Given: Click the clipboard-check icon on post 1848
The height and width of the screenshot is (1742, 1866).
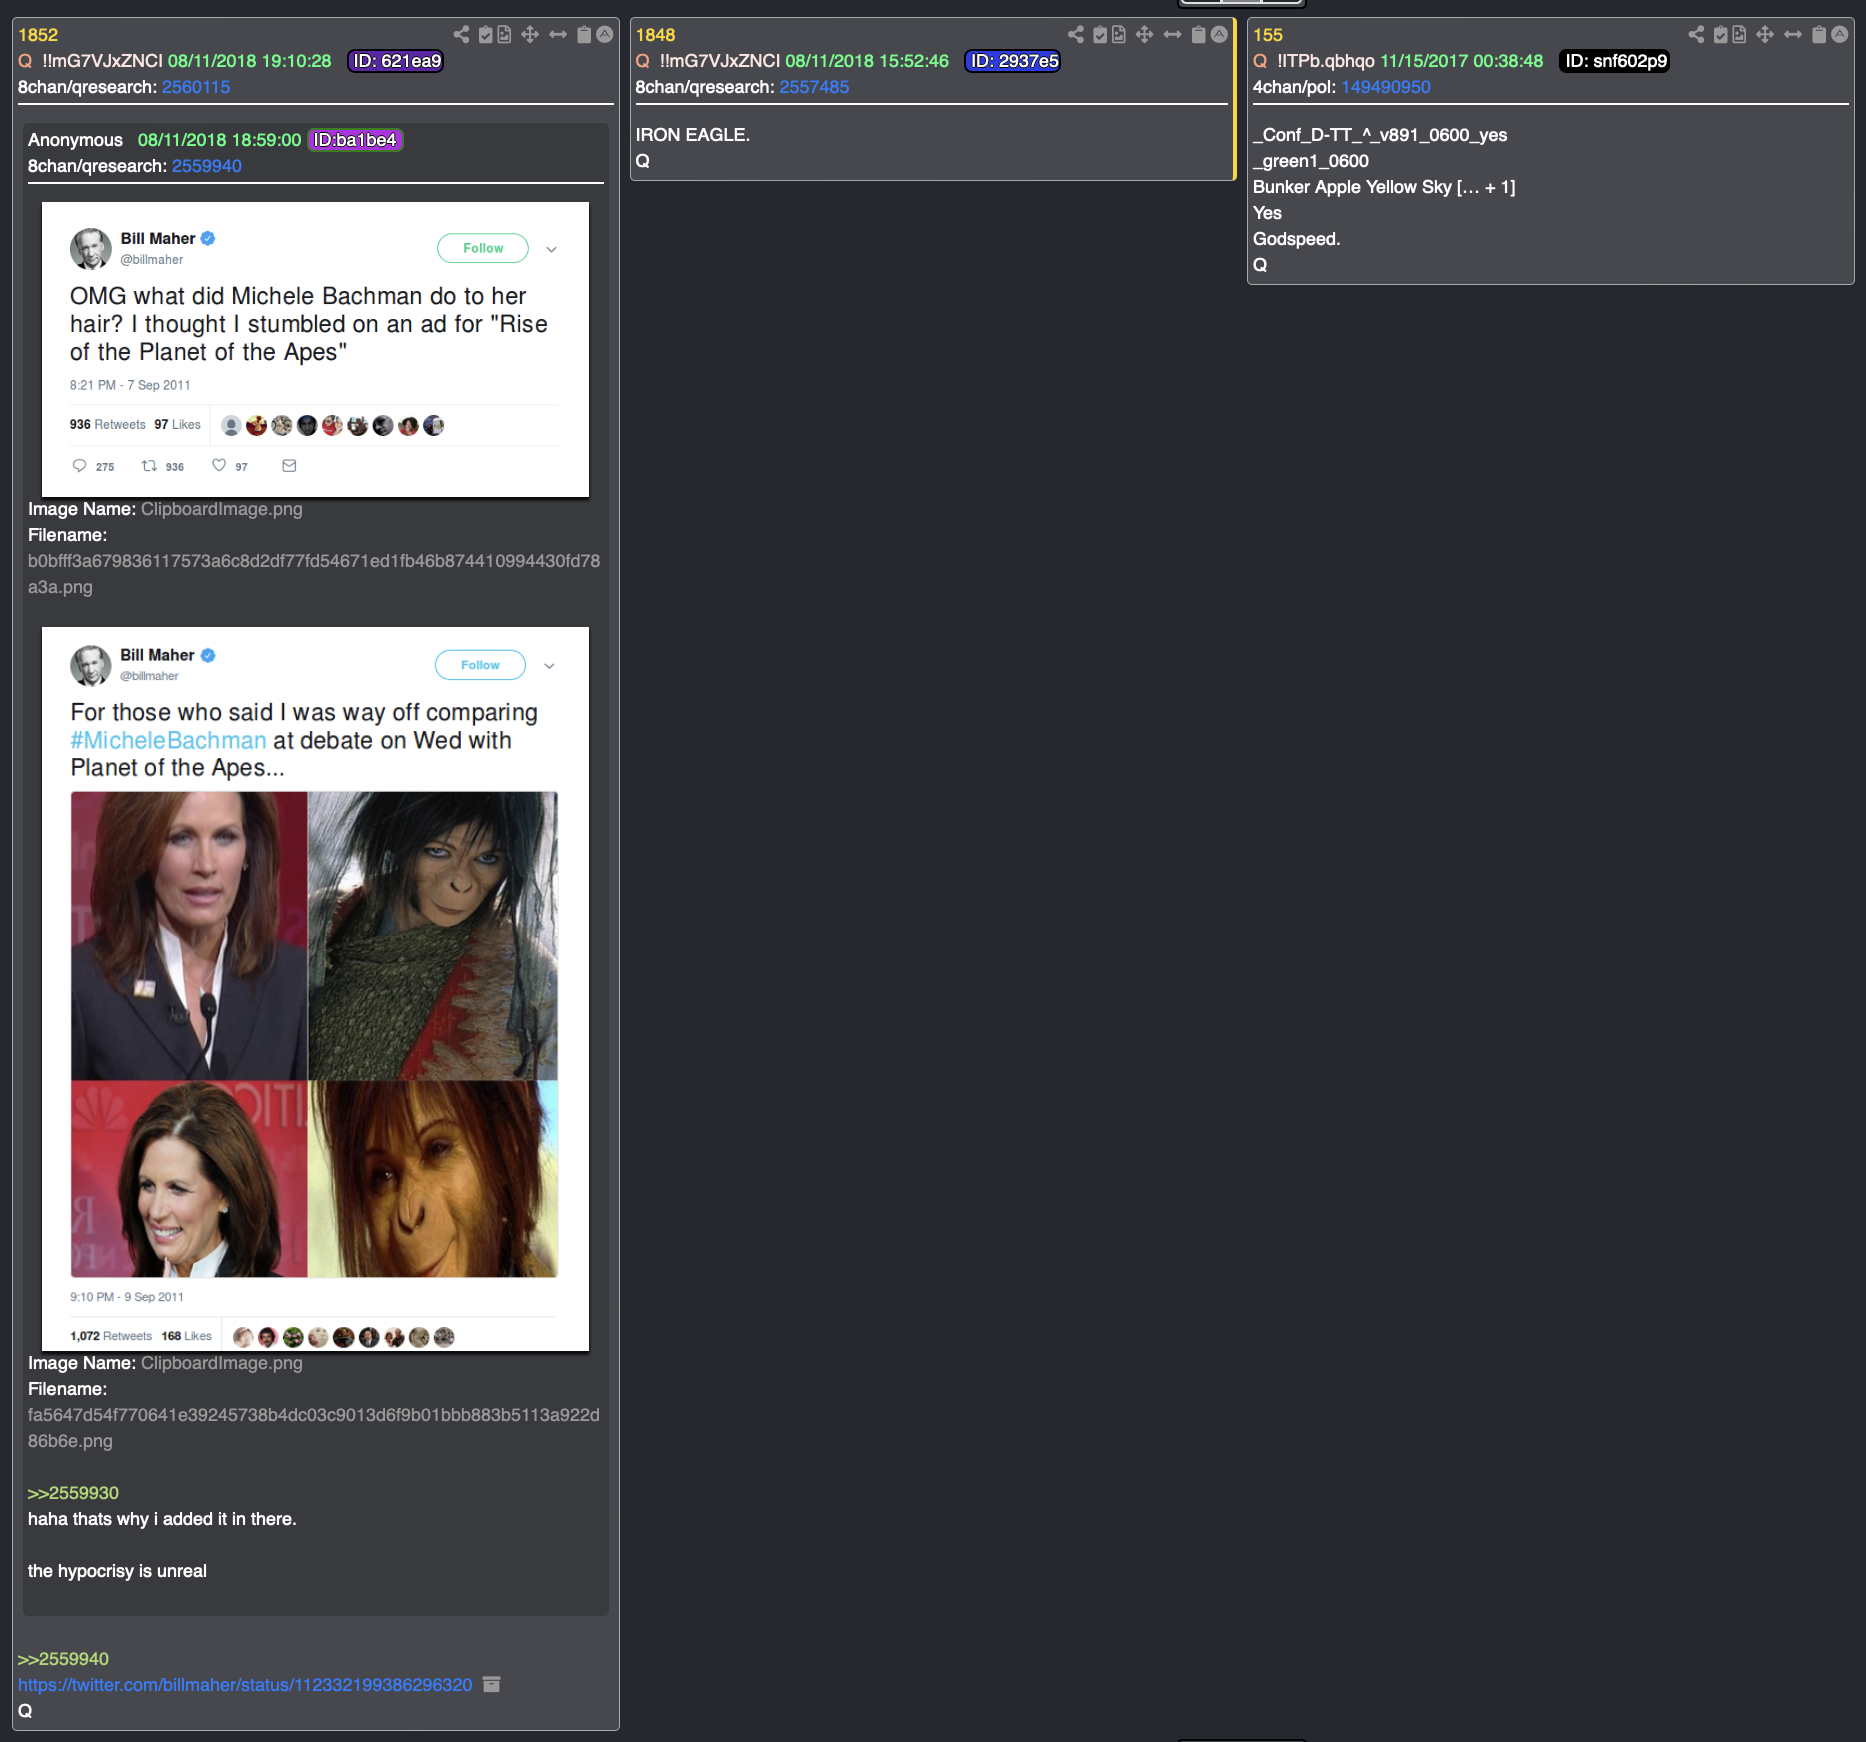Looking at the screenshot, I should coord(1100,35).
